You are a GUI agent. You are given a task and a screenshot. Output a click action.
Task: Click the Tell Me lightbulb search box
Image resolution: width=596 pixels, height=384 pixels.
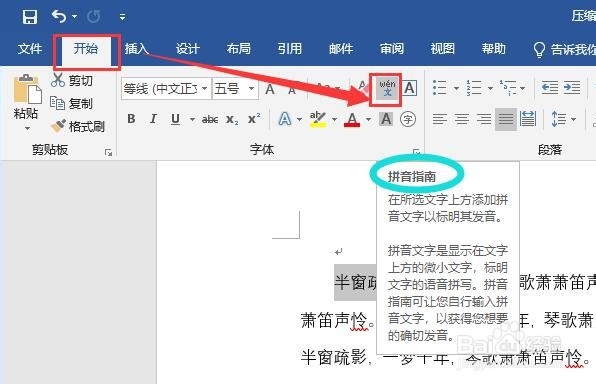pyautogui.click(x=564, y=49)
